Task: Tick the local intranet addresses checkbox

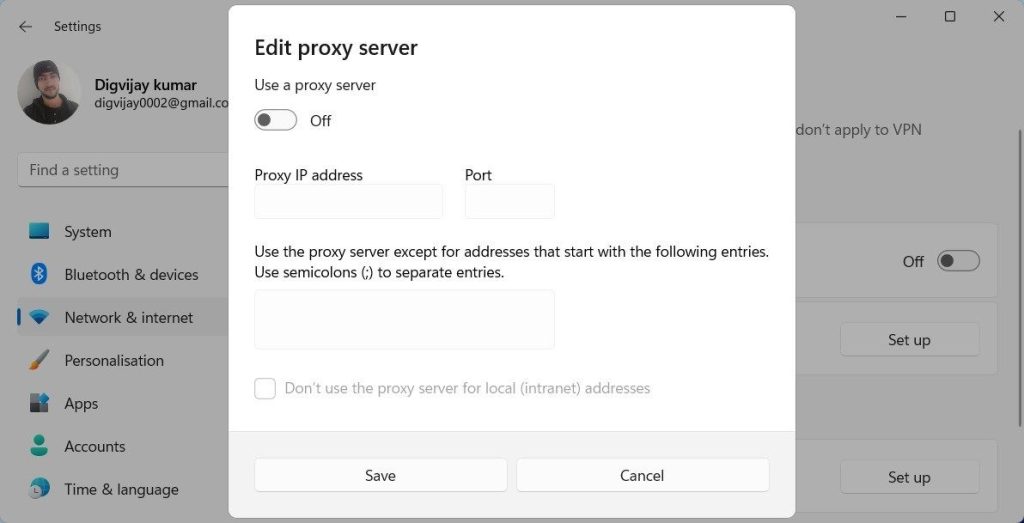Action: point(265,388)
